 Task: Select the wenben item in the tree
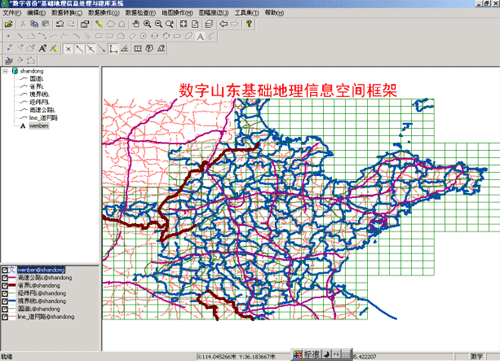tap(39, 126)
